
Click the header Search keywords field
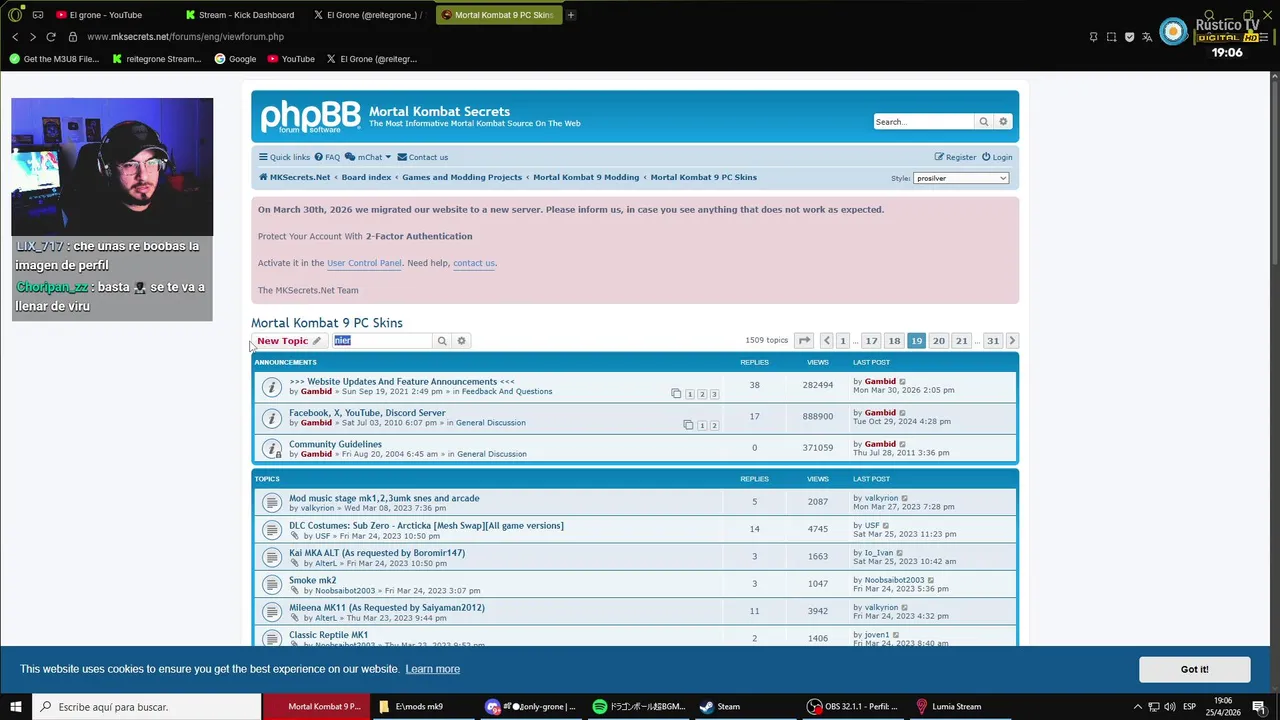(923, 122)
